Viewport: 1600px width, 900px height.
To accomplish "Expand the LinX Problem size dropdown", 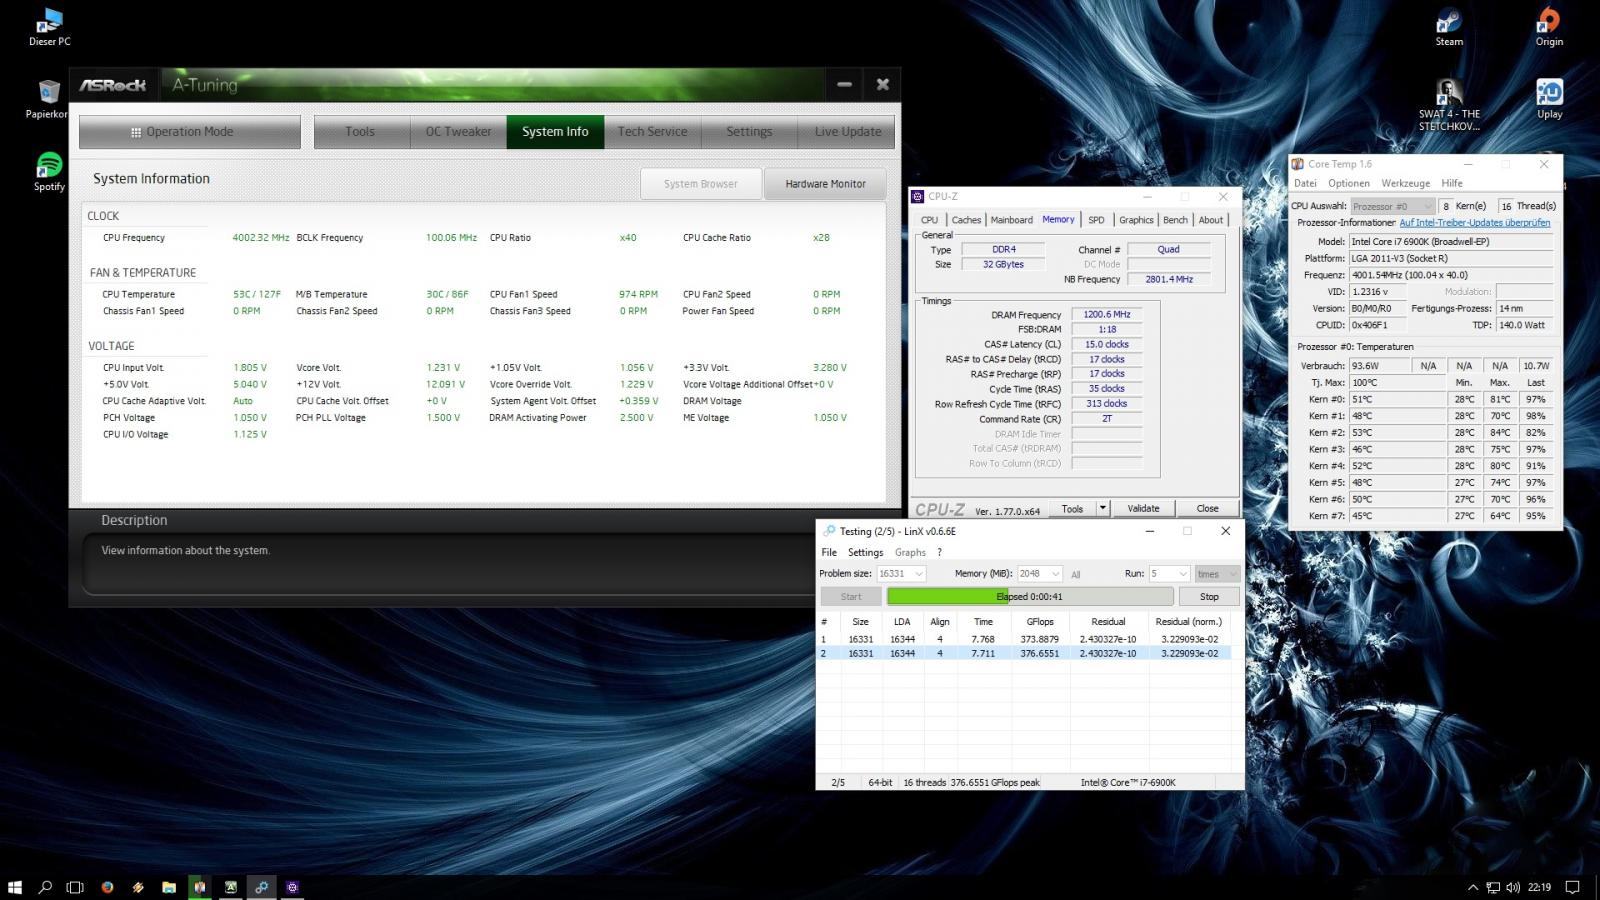I will click(919, 574).
